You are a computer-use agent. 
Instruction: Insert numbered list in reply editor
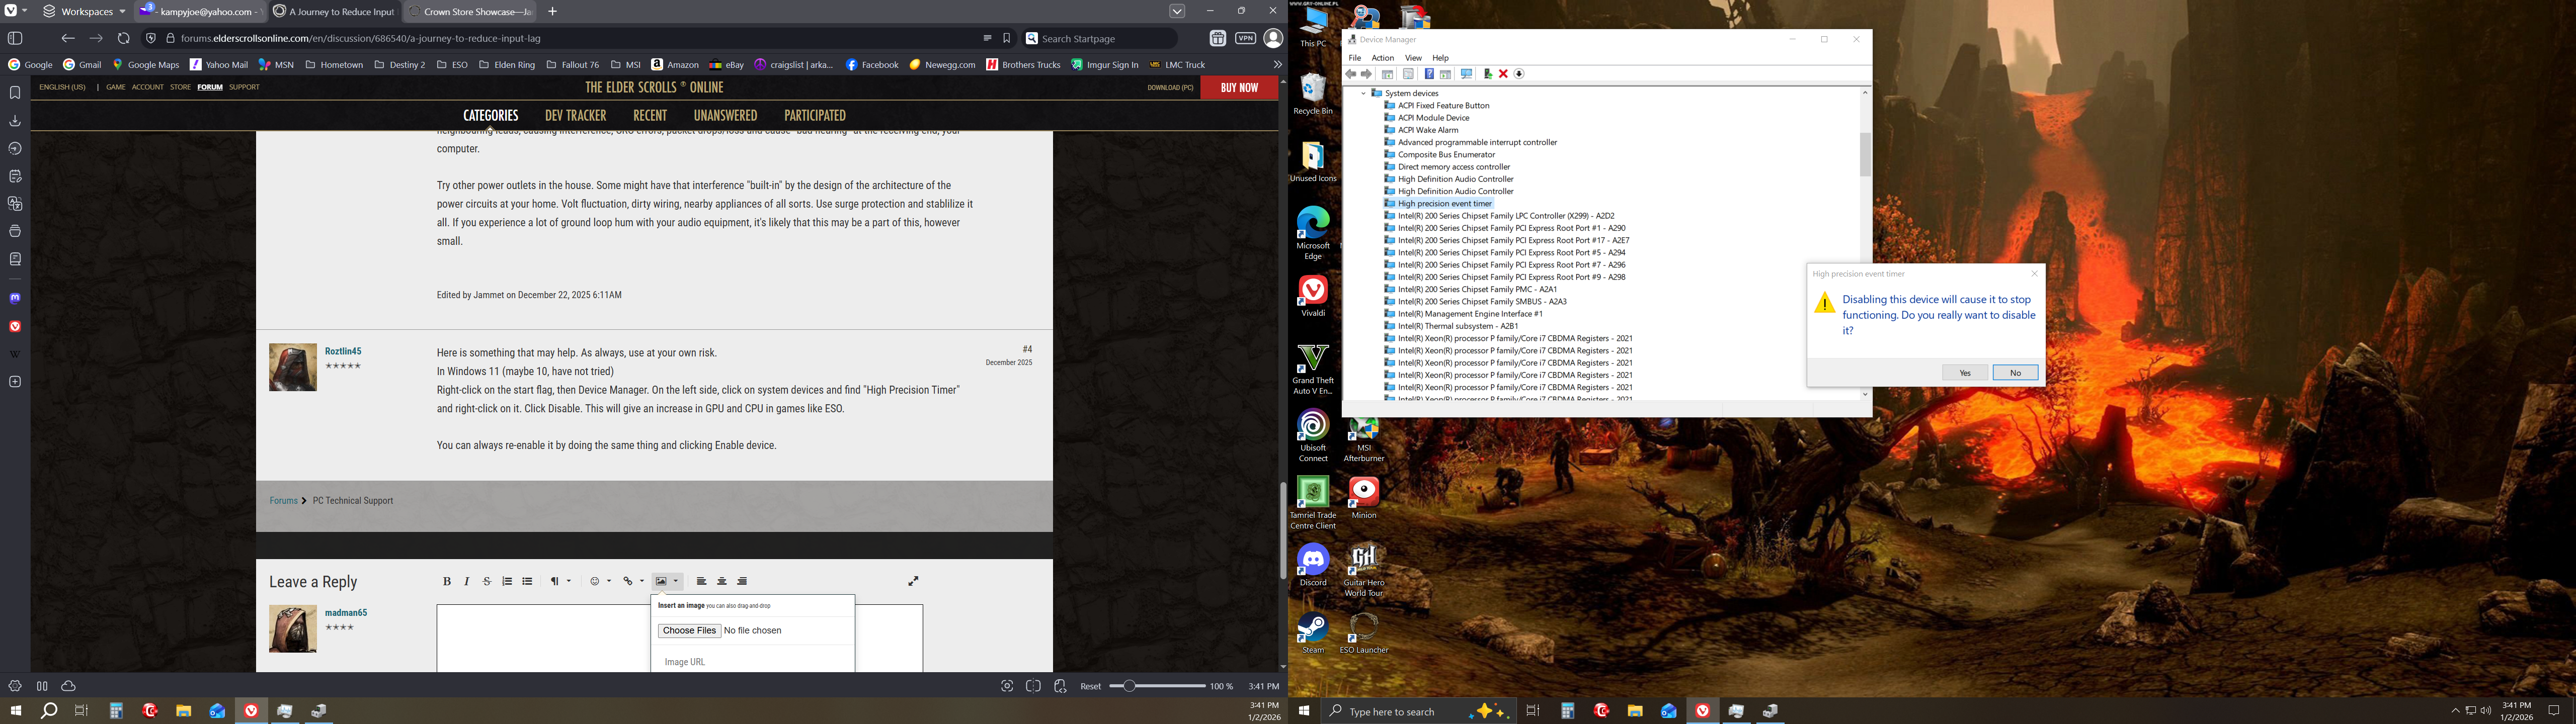click(507, 581)
